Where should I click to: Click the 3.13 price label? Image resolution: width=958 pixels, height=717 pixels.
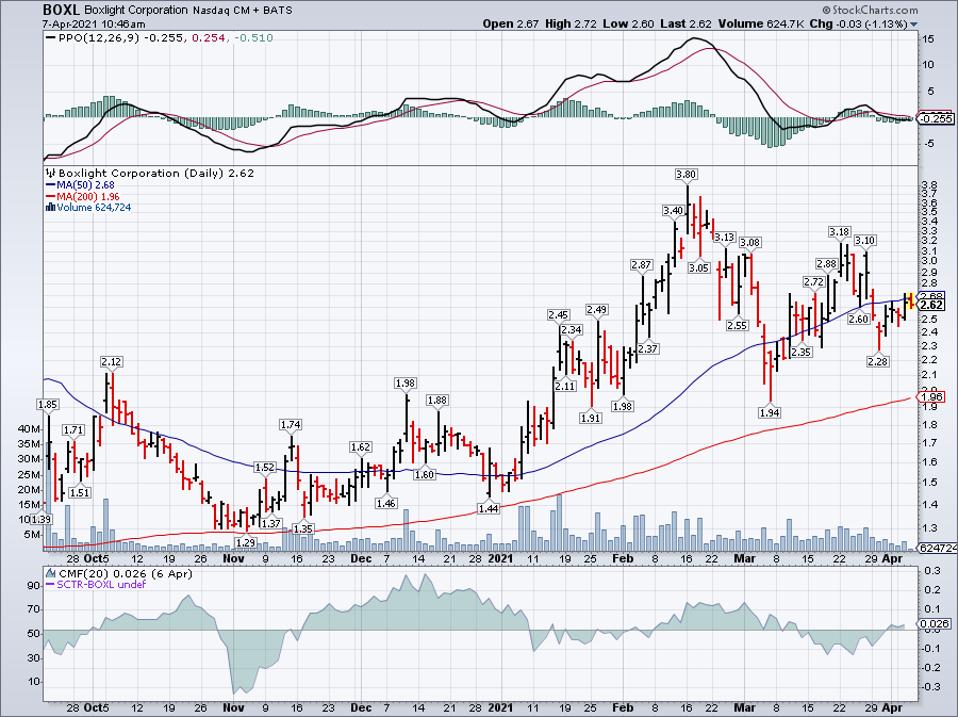[x=725, y=237]
